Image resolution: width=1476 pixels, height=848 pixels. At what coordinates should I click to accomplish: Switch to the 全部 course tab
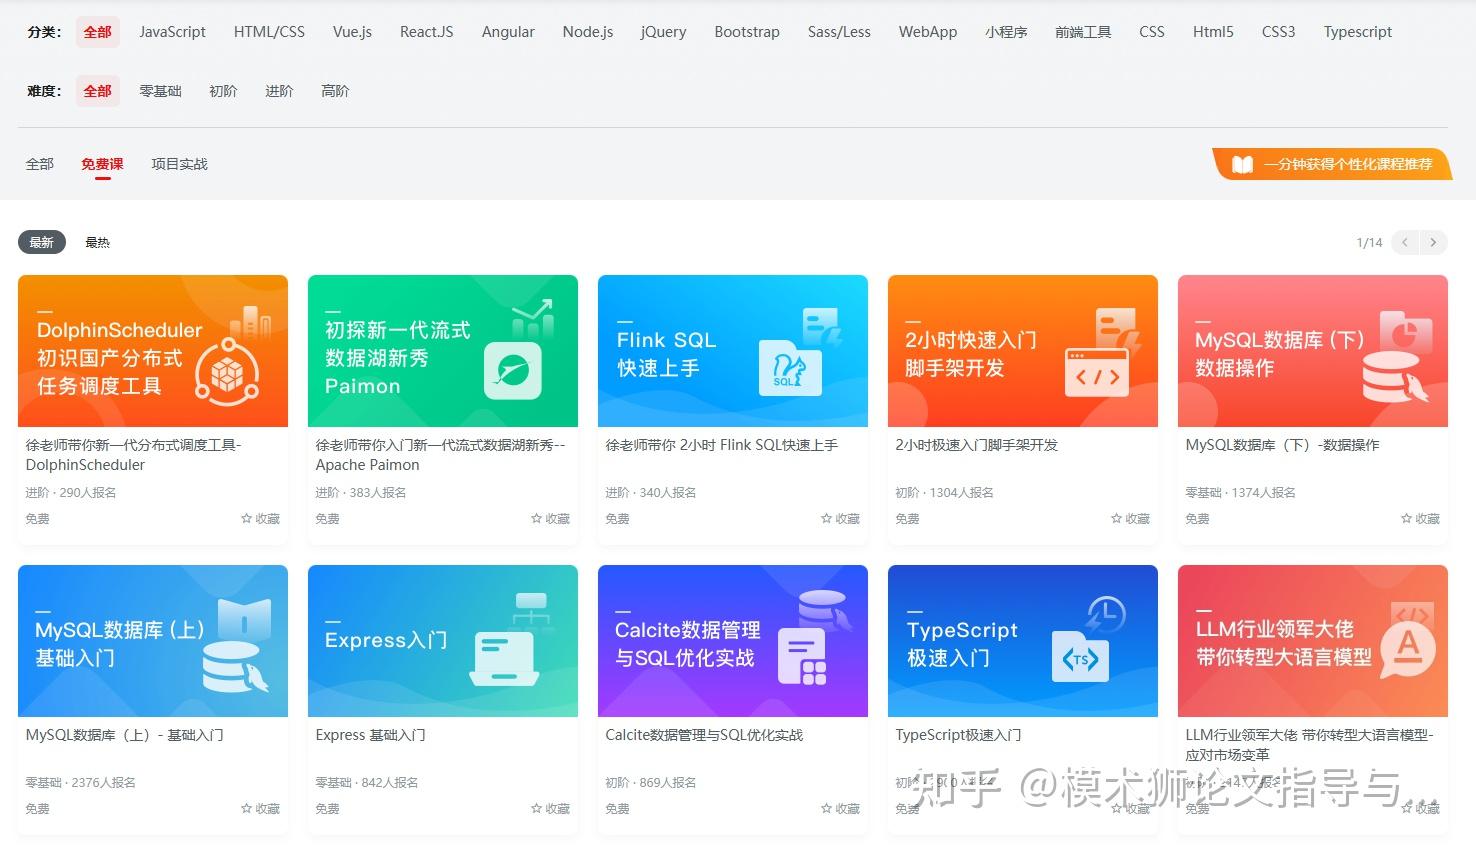40,164
